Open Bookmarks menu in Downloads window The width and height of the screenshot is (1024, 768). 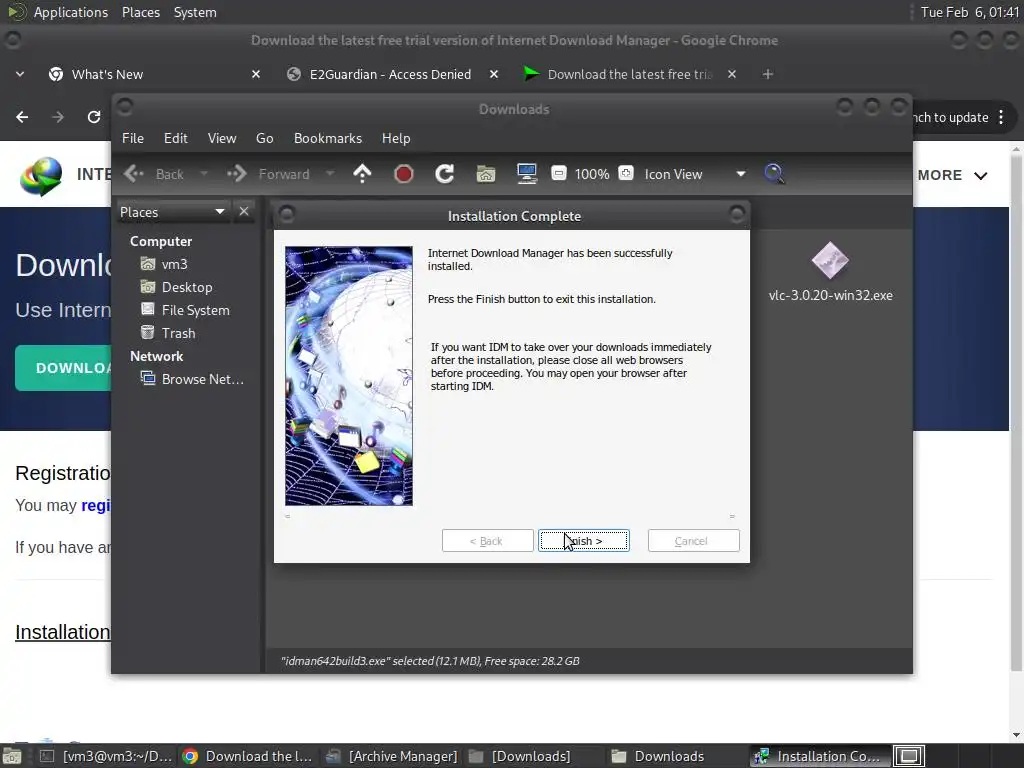pos(328,138)
